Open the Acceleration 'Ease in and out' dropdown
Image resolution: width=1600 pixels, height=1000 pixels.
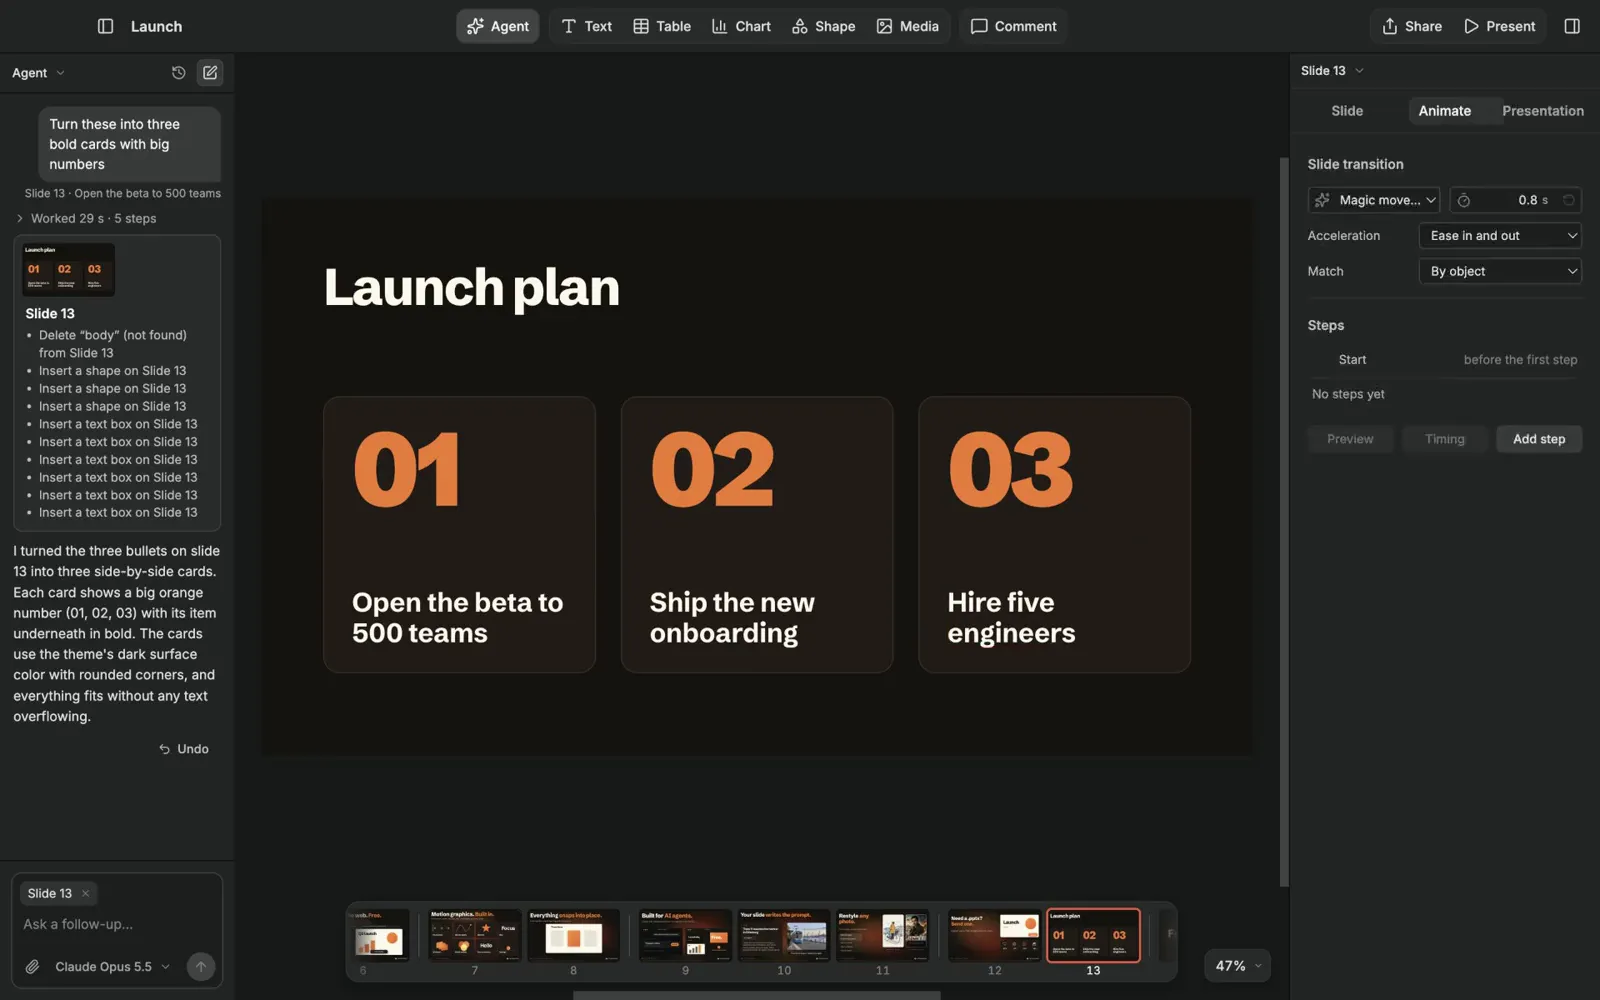pyautogui.click(x=1500, y=236)
